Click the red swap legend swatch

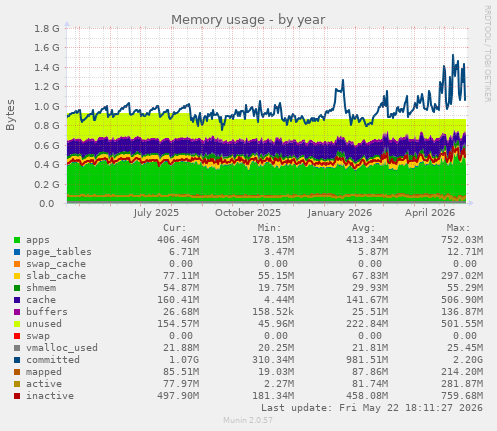point(17,336)
